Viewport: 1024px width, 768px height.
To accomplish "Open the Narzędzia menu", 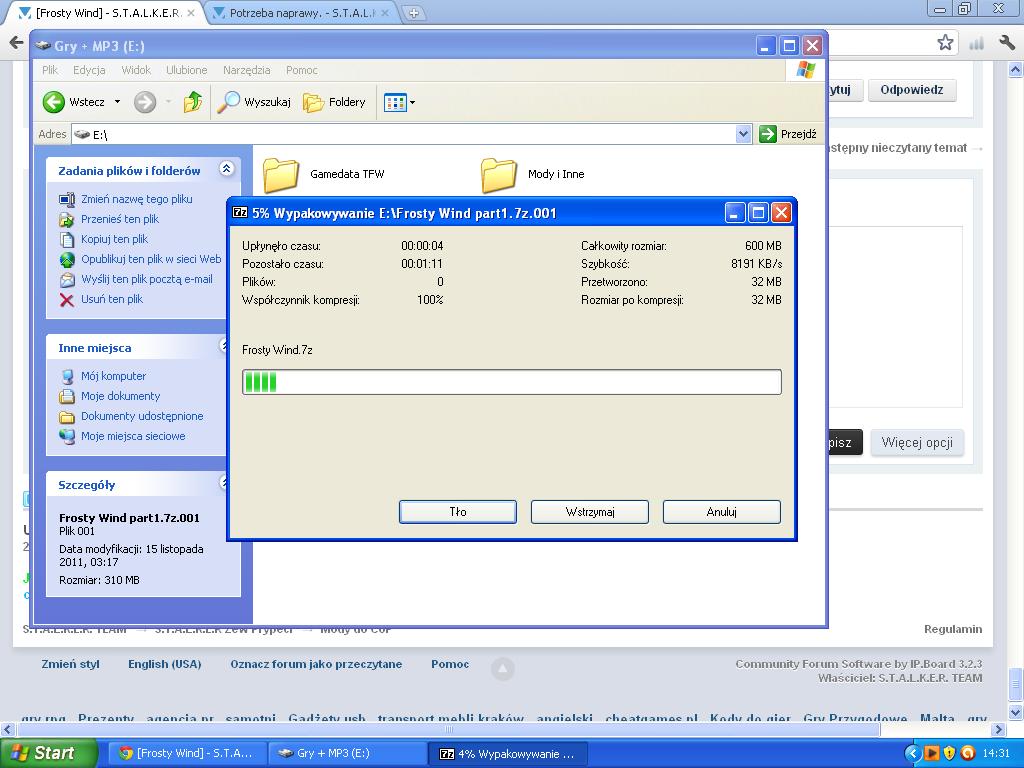I will [246, 70].
